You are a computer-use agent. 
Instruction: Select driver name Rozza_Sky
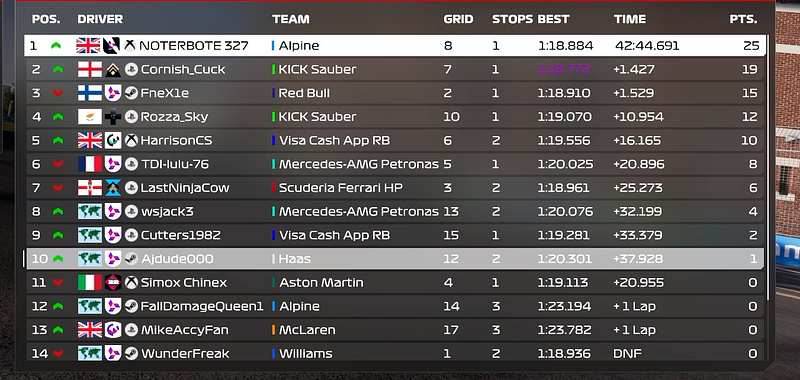point(174,117)
